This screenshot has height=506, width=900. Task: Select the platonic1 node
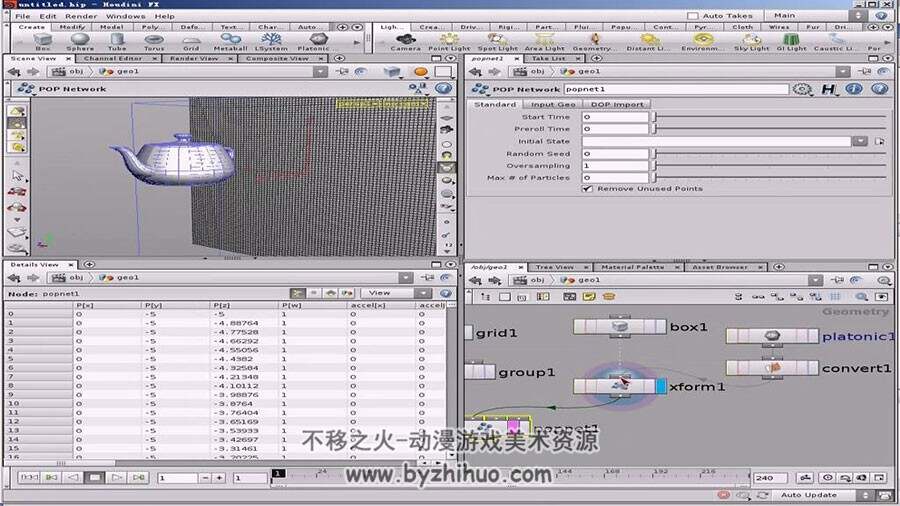coord(772,336)
